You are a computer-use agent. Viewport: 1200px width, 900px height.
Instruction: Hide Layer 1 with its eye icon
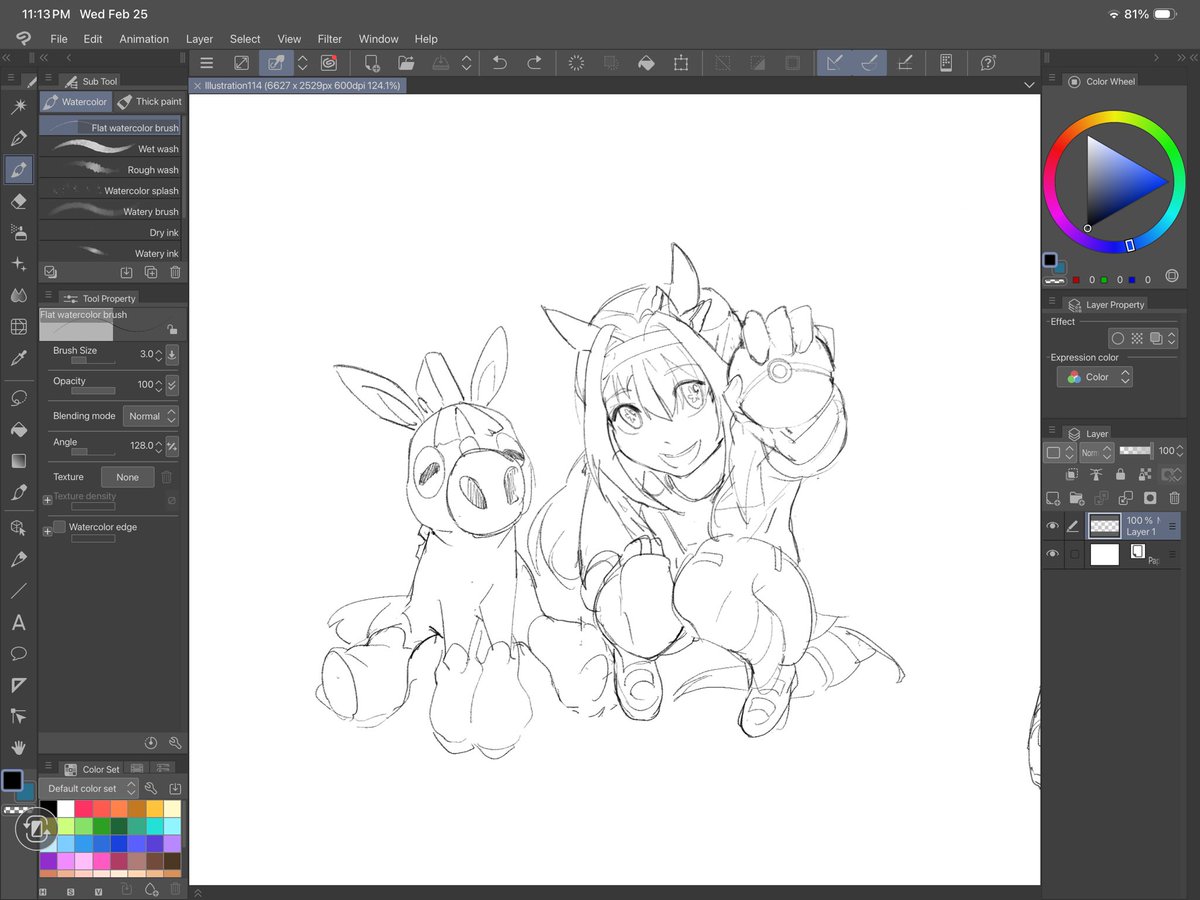point(1052,526)
